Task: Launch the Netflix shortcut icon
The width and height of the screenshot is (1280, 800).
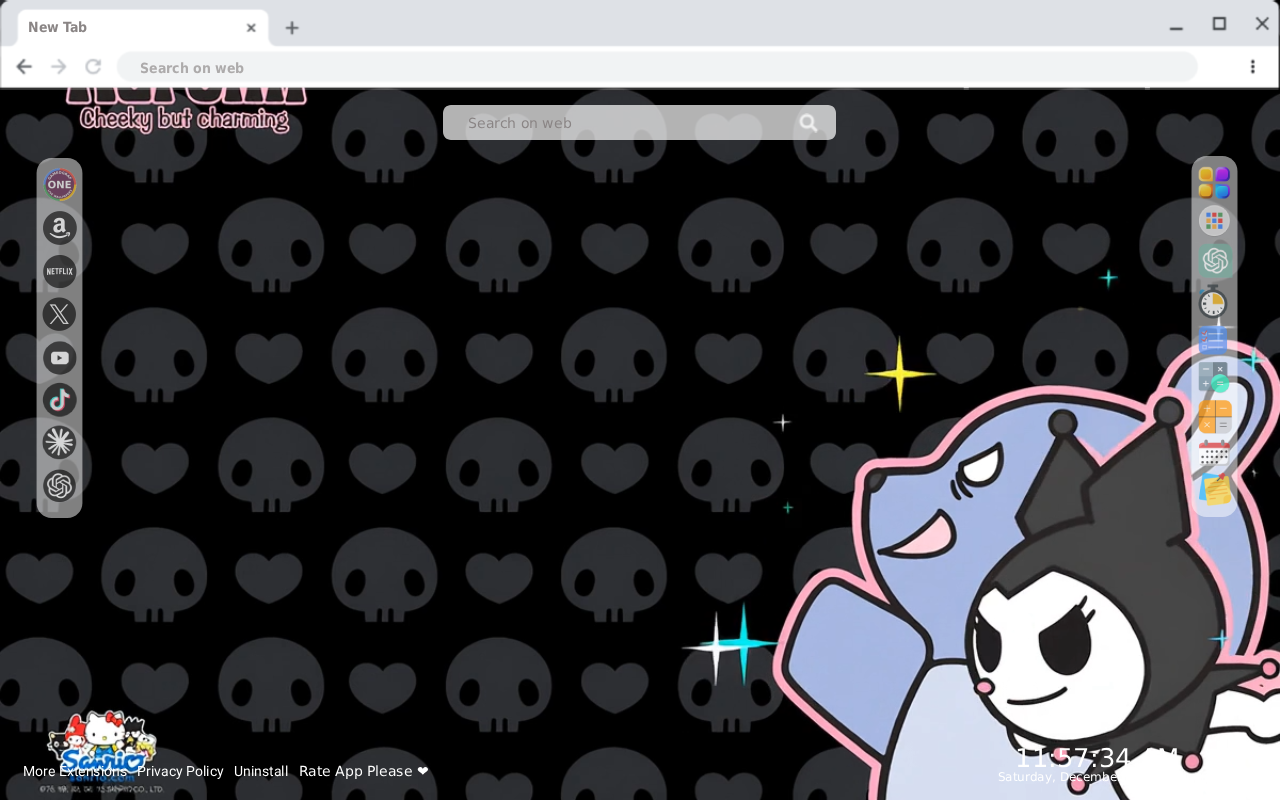Action: pos(59,271)
